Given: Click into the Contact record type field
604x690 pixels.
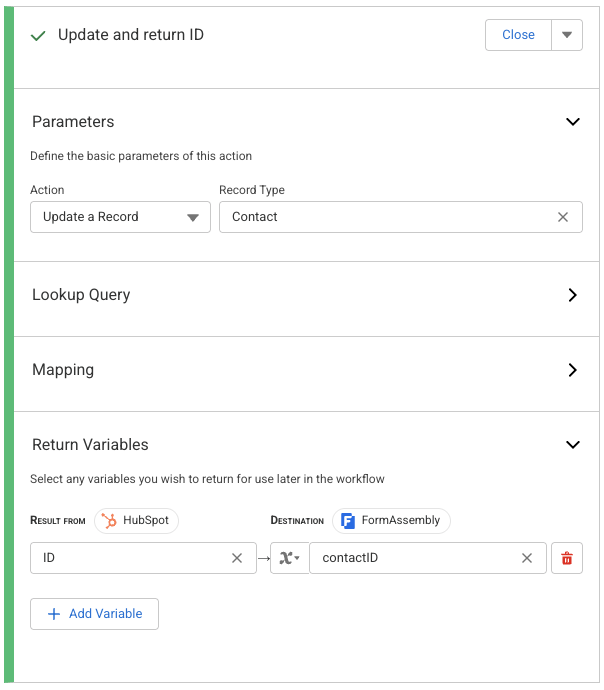Looking at the screenshot, I should coord(385,217).
